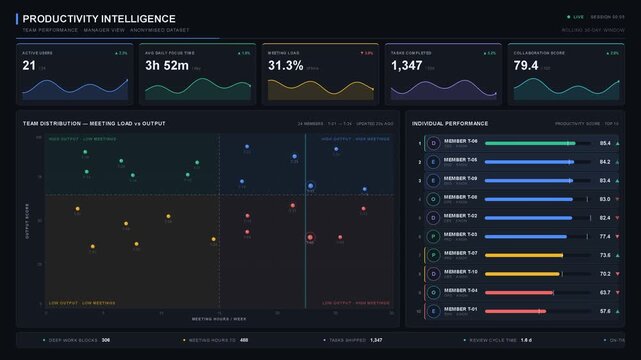Open the Meeting Load 31.3% card
Viewport: 641px width, 360px height.
coord(320,74)
